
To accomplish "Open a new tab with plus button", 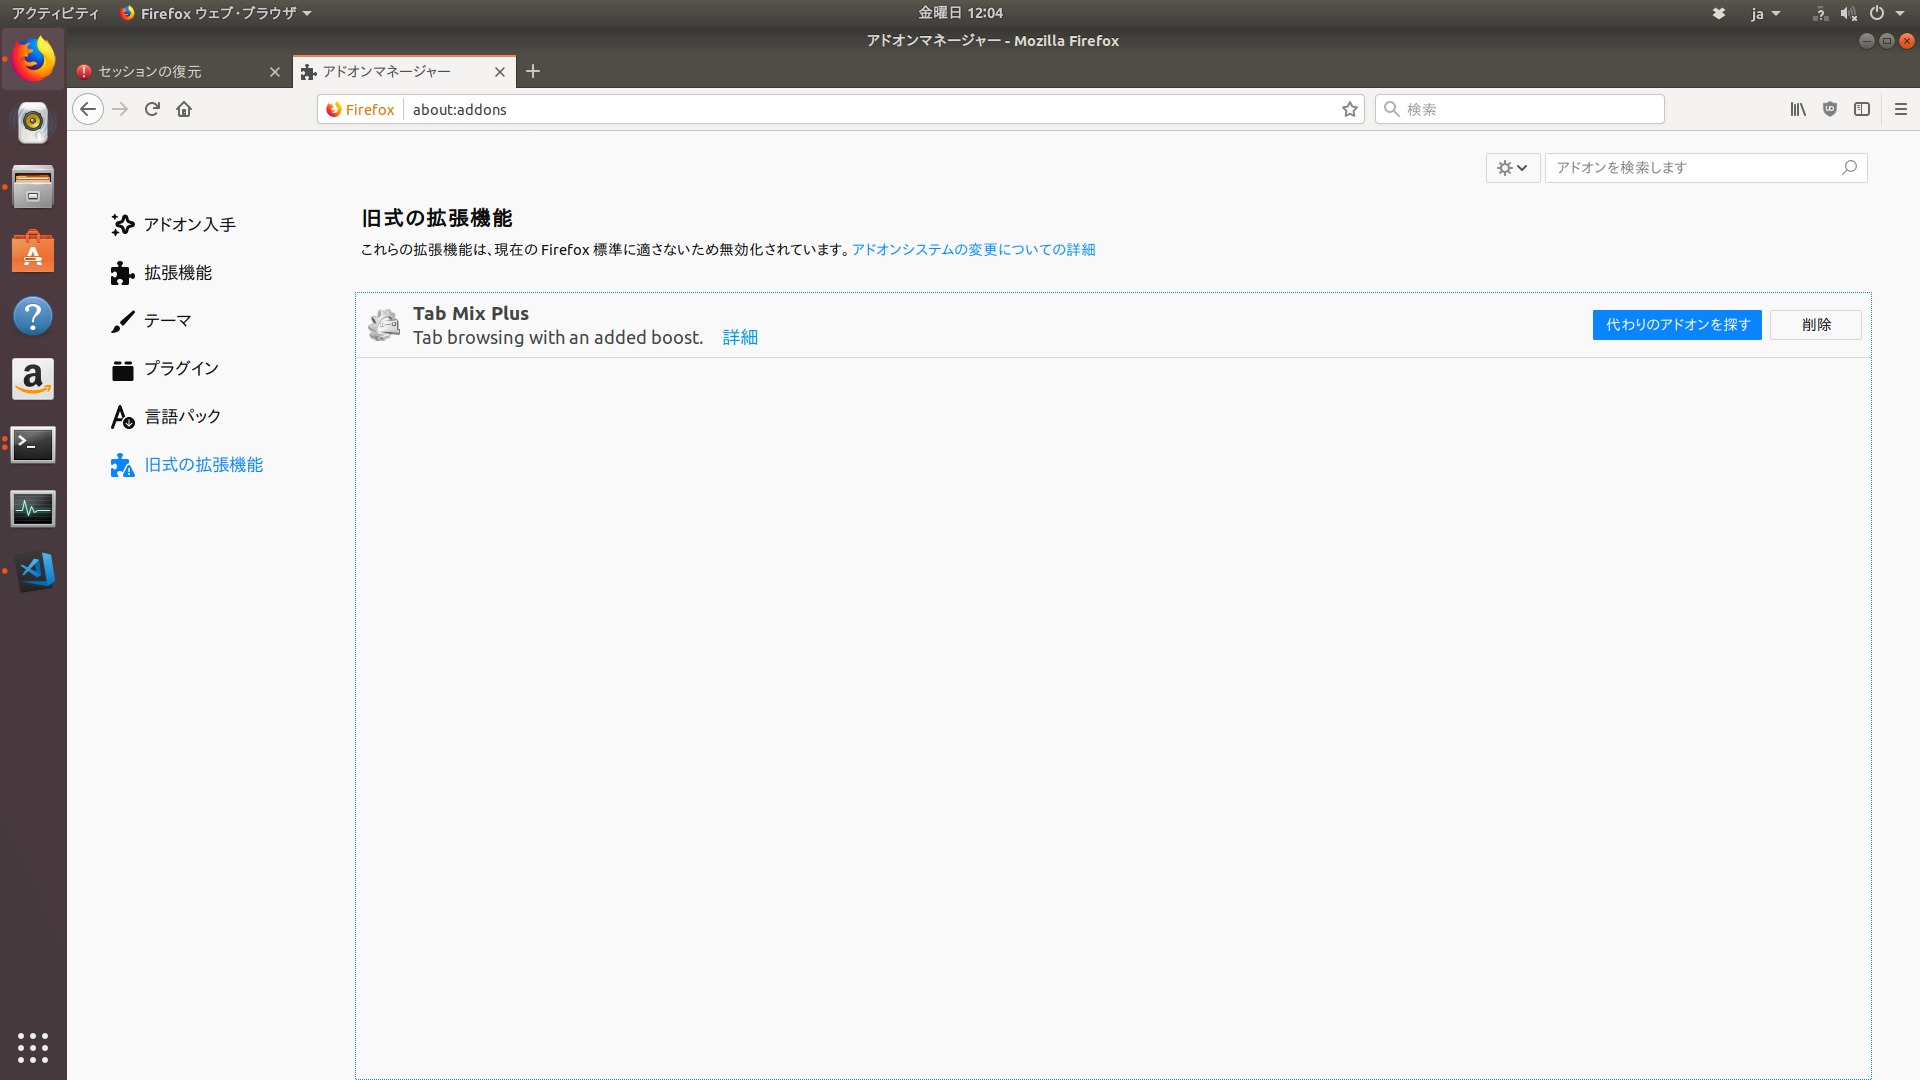I will click(533, 71).
